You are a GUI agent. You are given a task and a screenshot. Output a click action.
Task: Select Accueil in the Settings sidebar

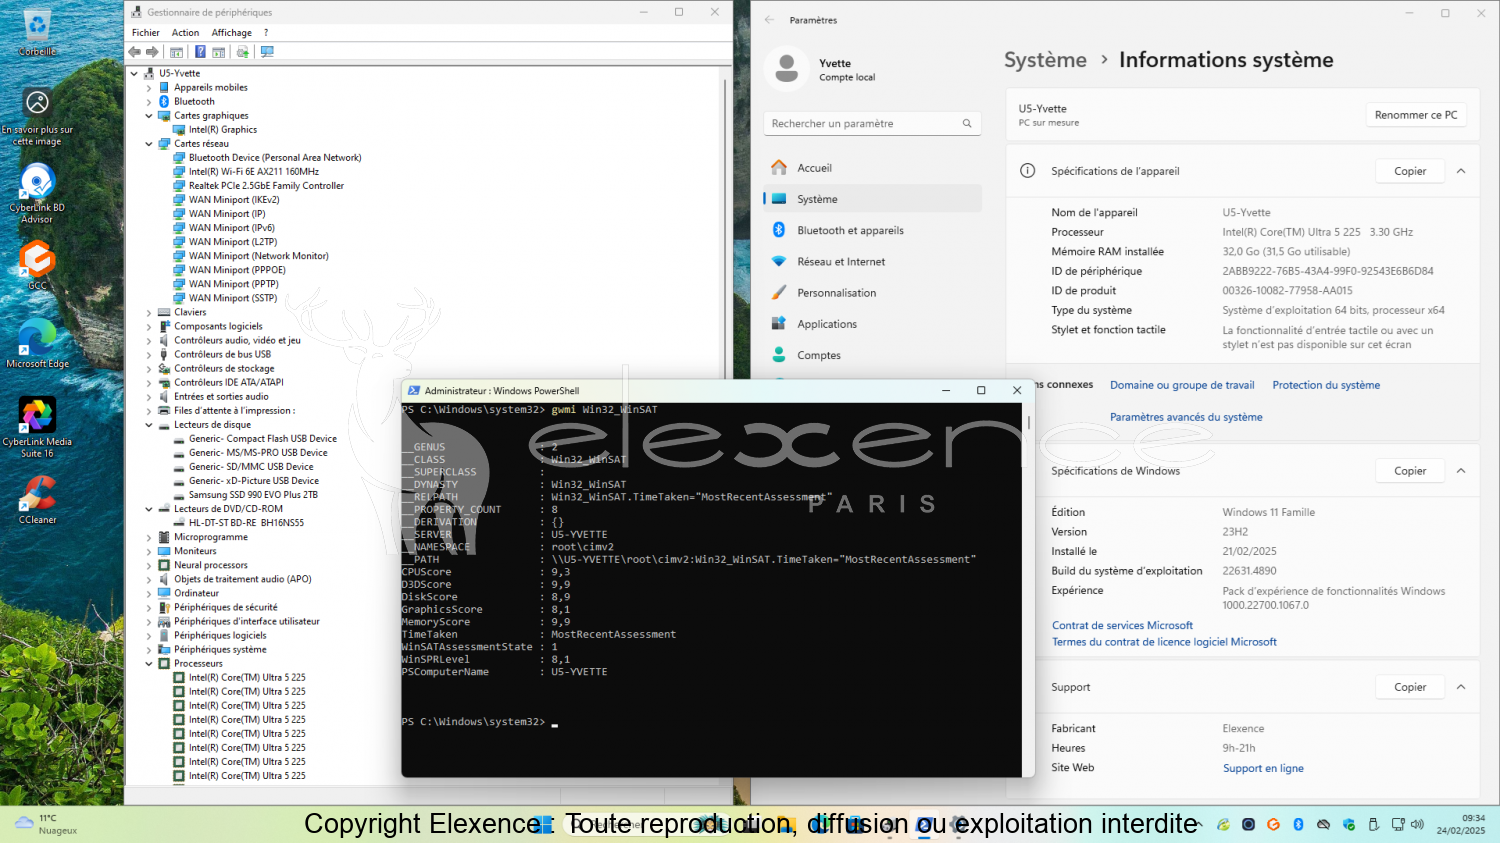coord(872,168)
